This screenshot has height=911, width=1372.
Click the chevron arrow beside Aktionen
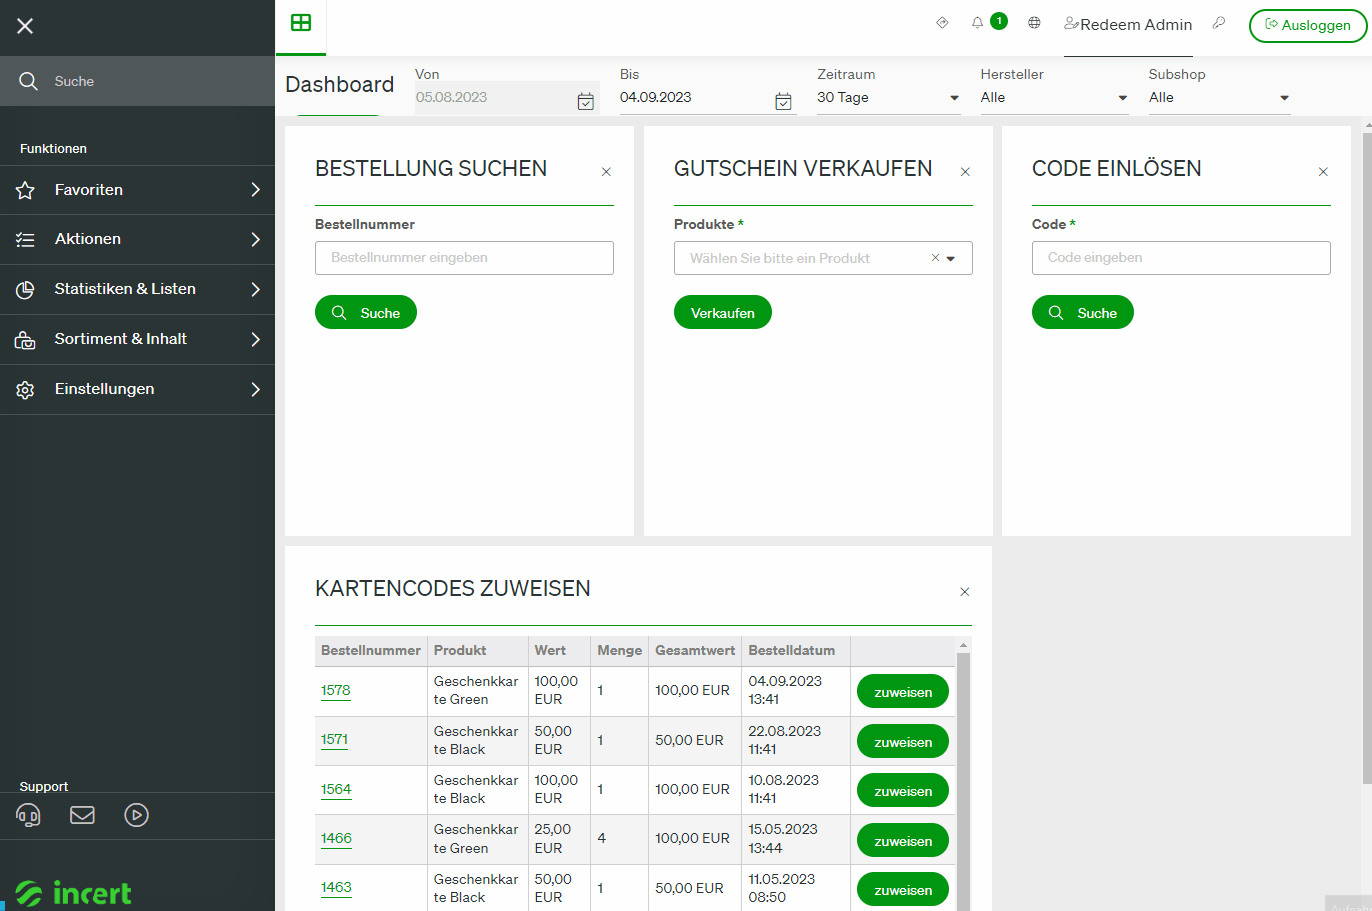point(255,239)
